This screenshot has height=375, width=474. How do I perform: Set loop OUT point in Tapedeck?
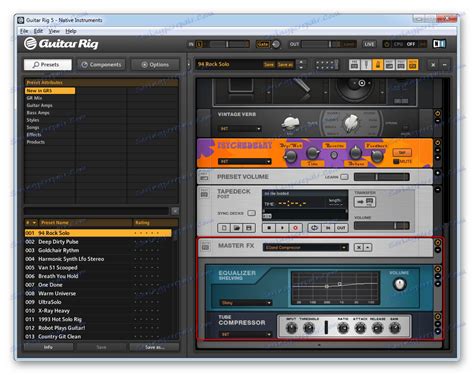coord(341,228)
